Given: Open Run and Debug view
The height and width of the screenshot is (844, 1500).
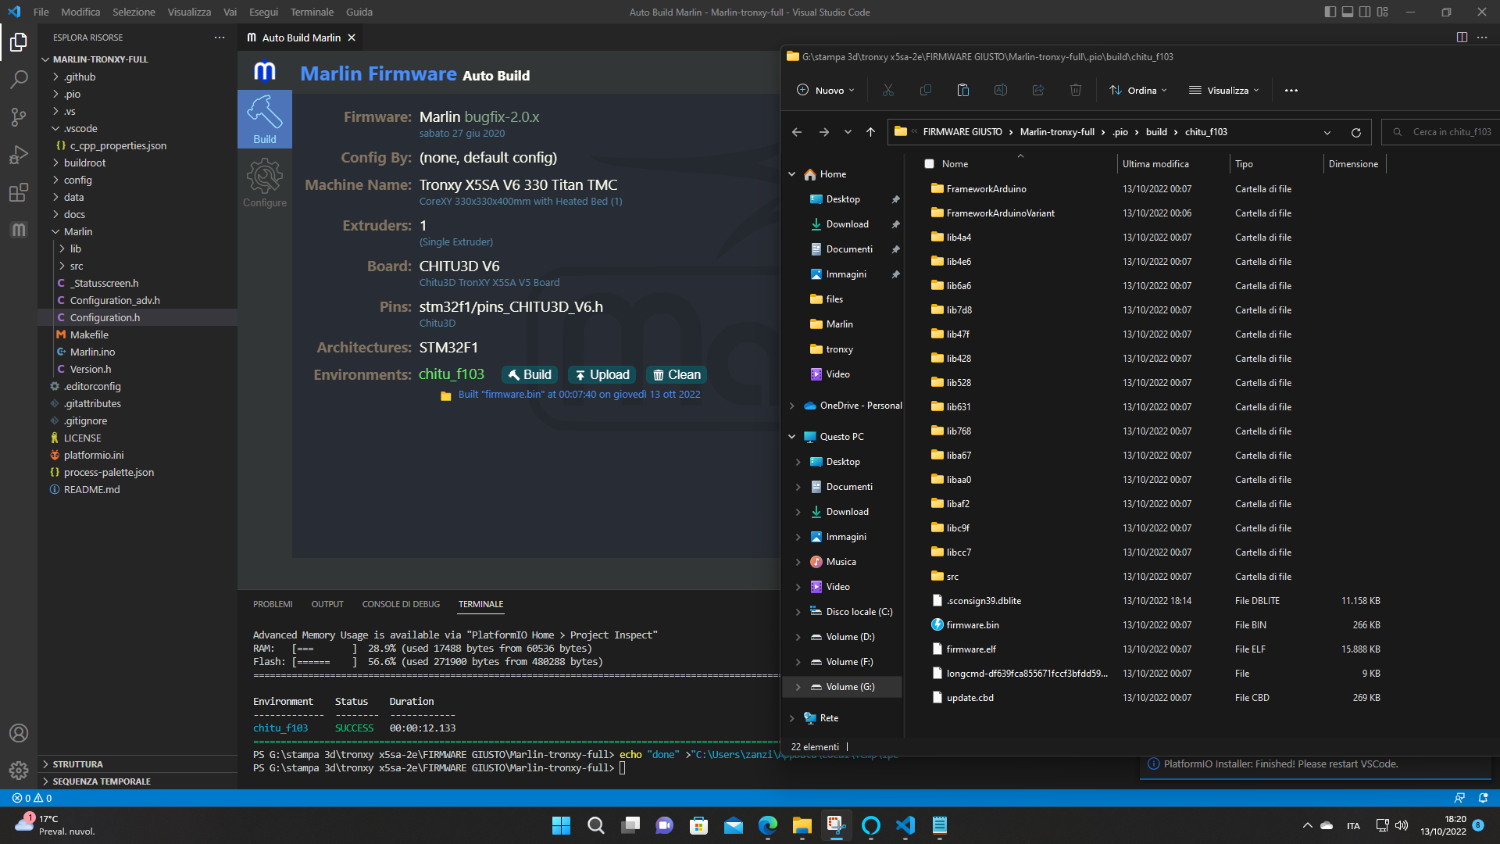Looking at the screenshot, I should pyautogui.click(x=18, y=155).
